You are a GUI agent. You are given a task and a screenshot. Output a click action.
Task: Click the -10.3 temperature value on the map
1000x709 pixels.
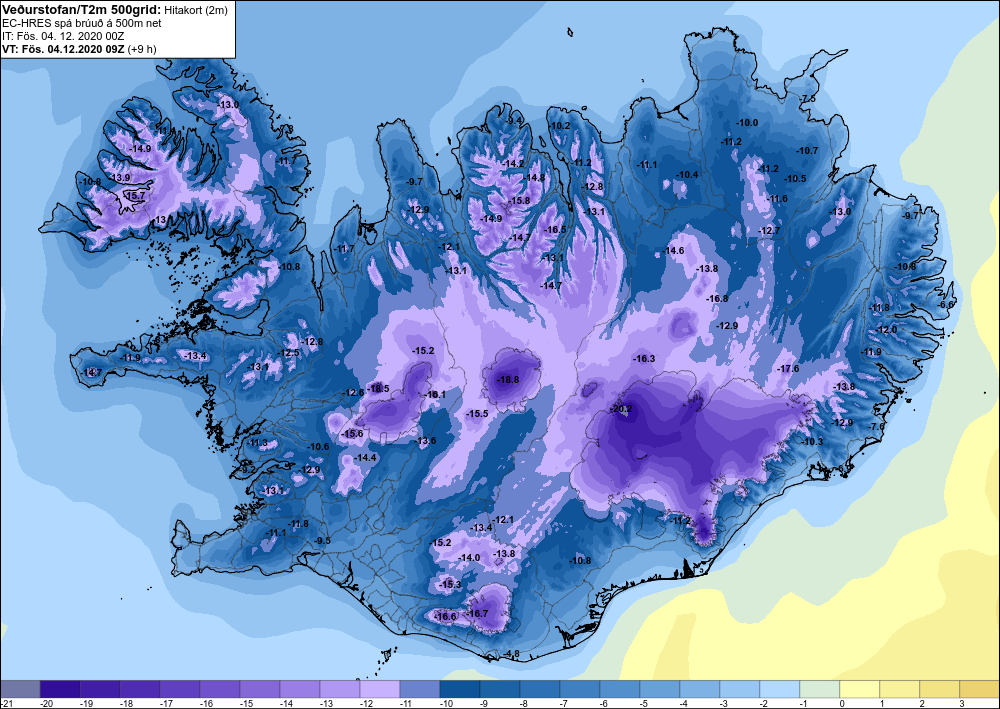point(812,441)
